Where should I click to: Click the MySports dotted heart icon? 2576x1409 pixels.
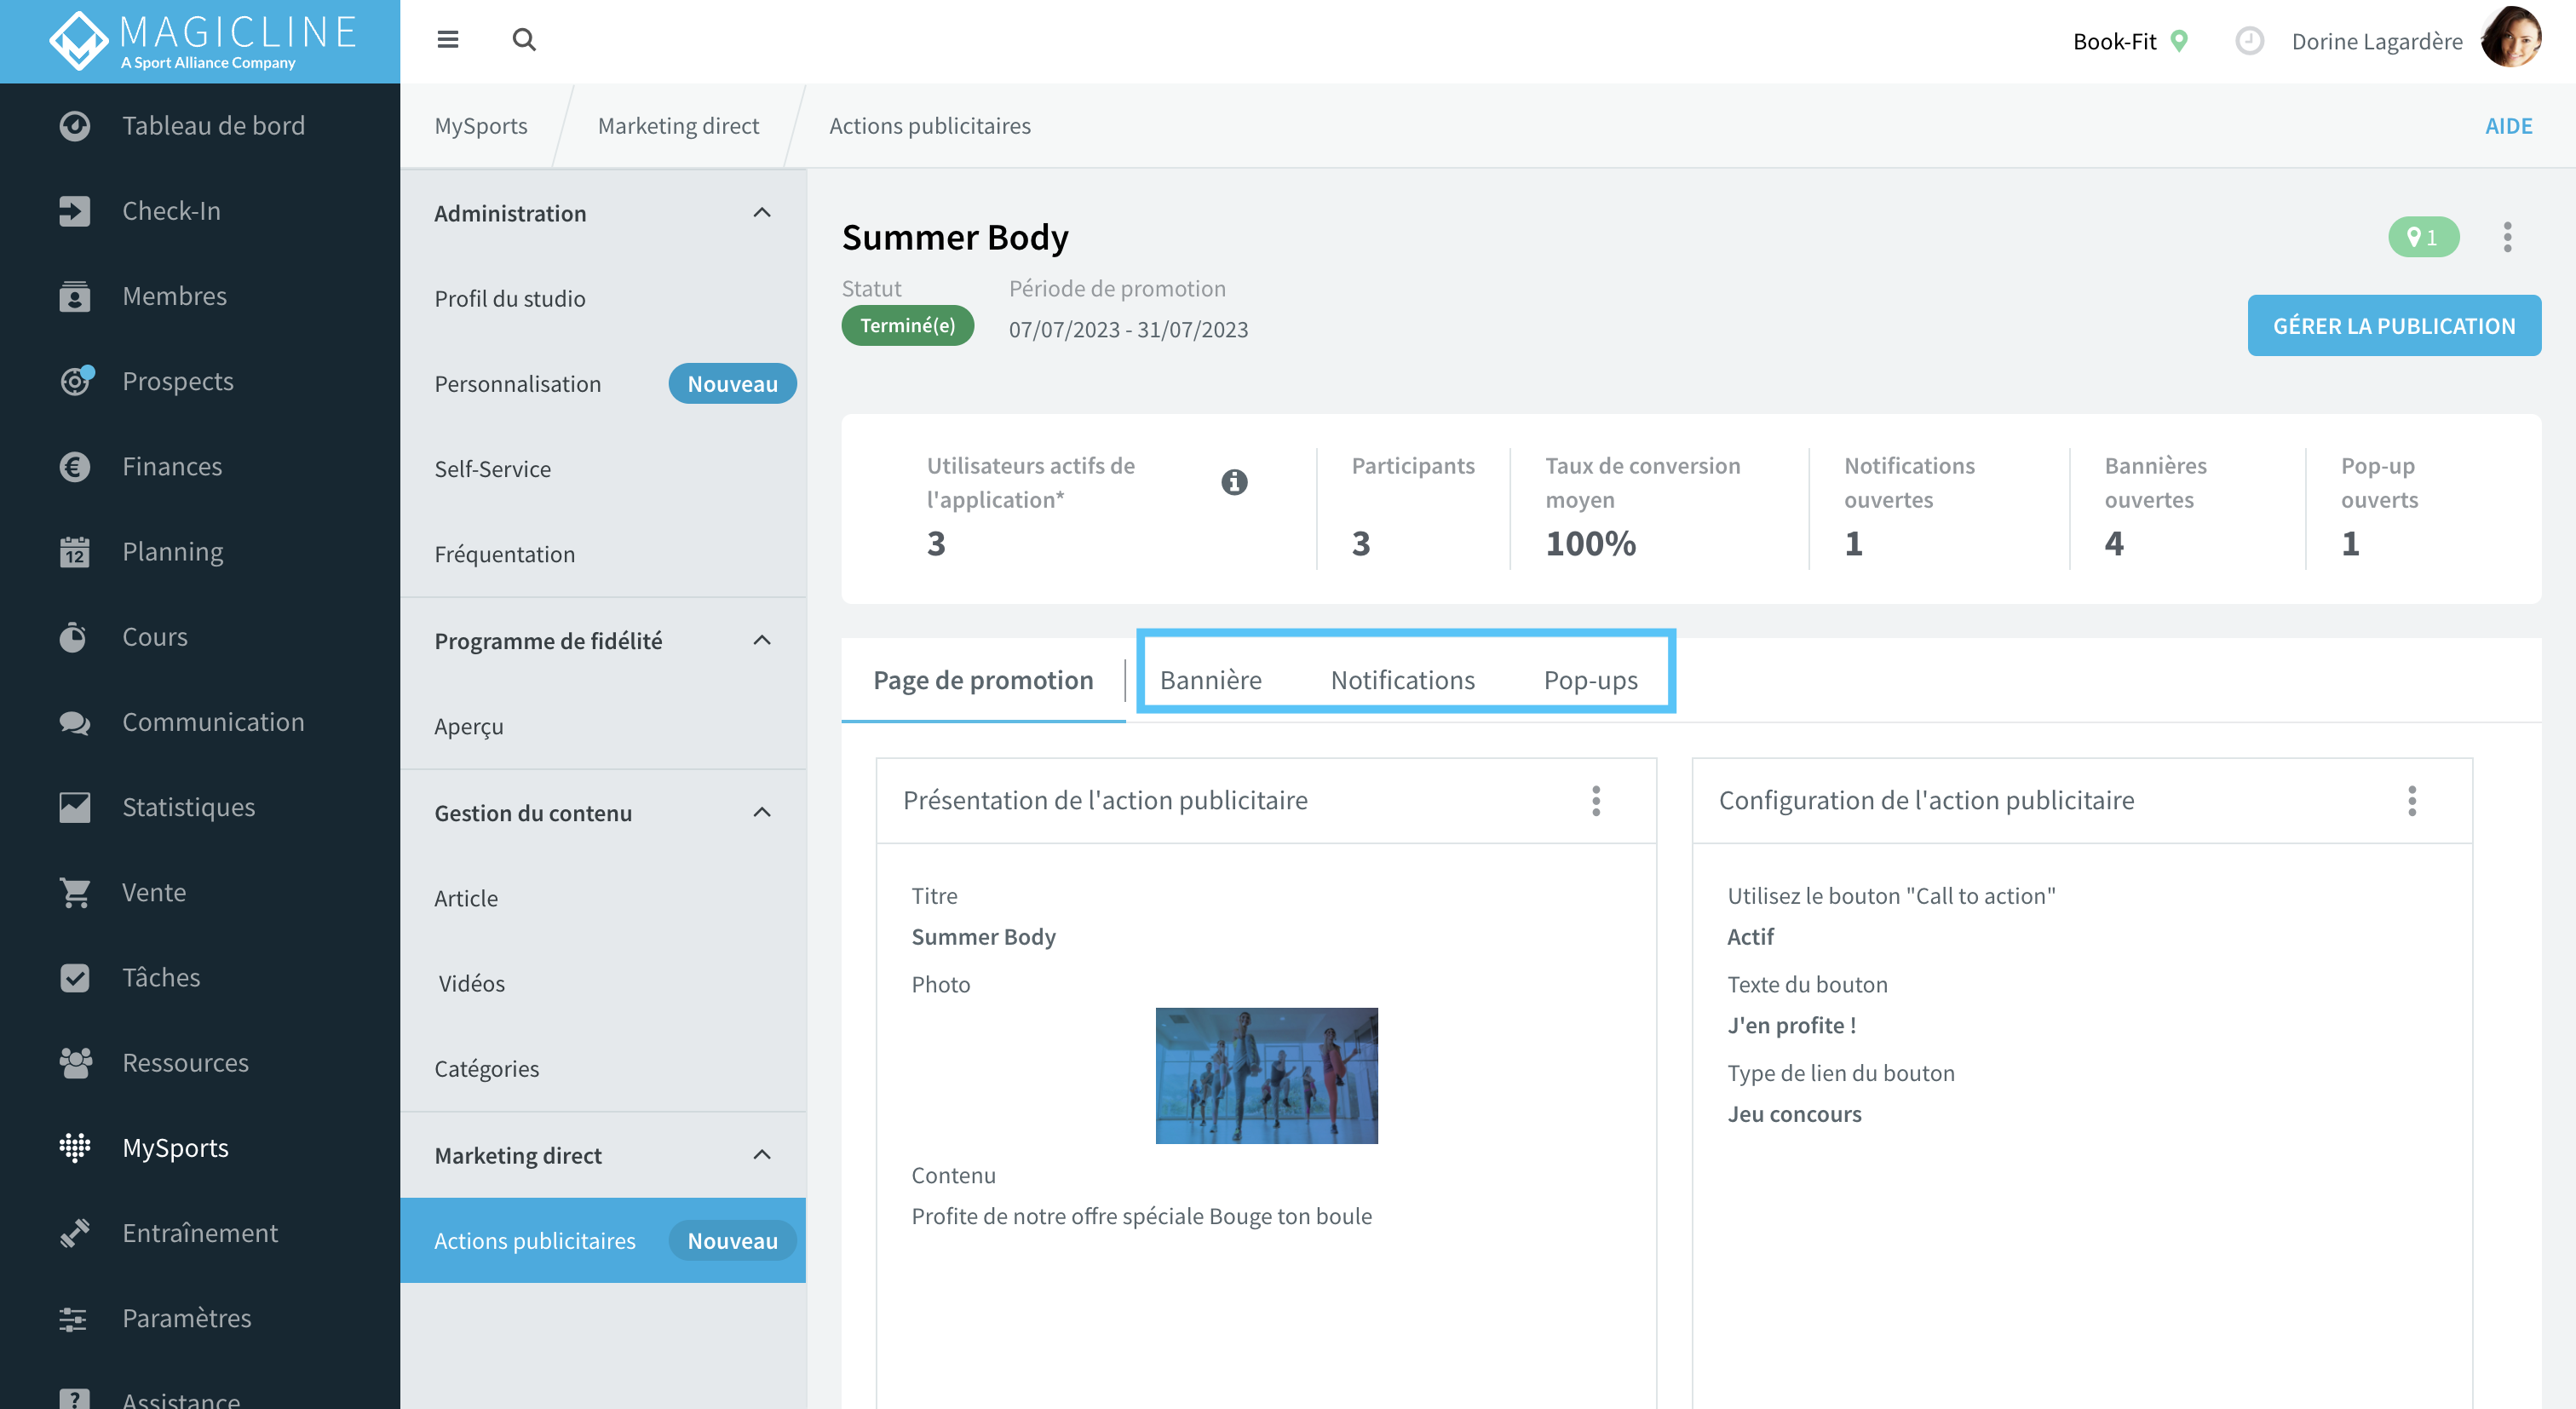point(75,1148)
